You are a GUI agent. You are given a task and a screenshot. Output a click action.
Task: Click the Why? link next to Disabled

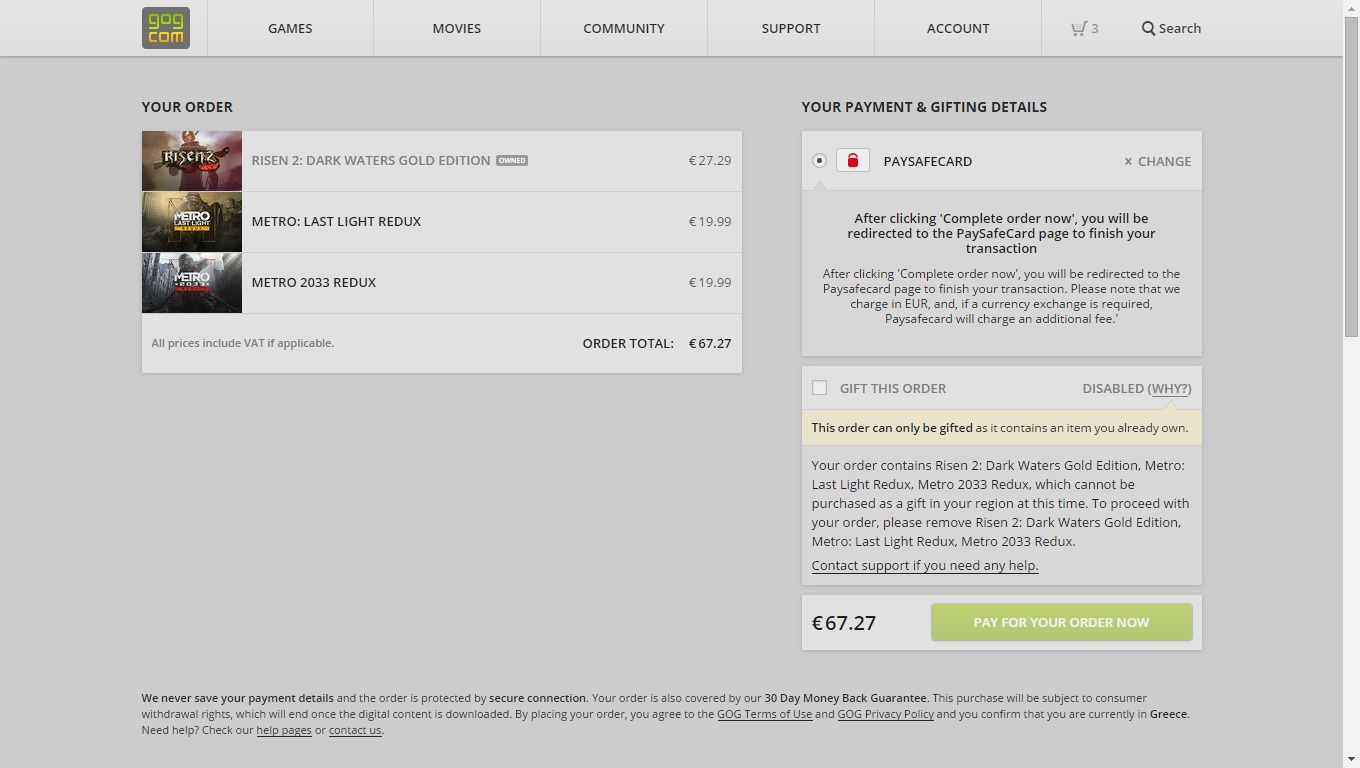[x=1169, y=388]
